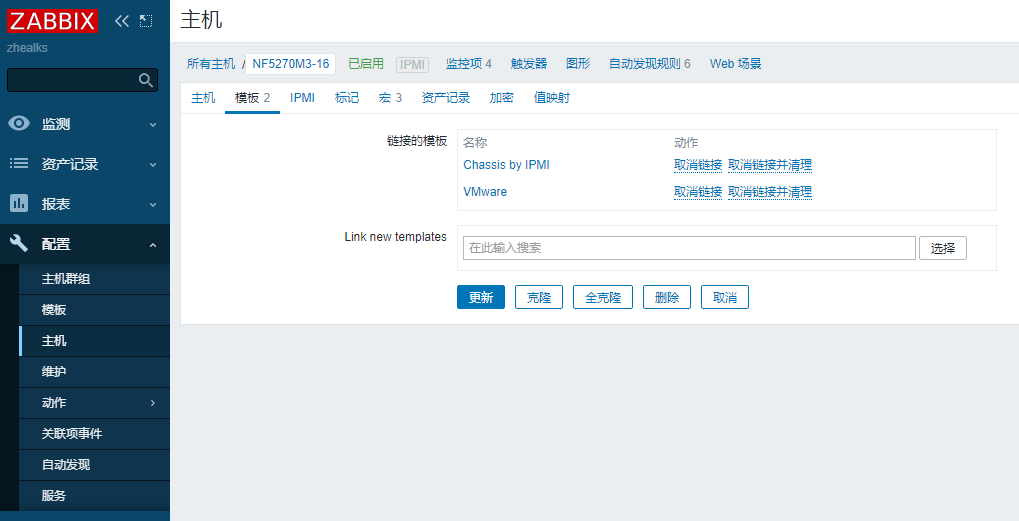Click the list icon beside 资产记录
This screenshot has height=521, width=1019.
coord(19,164)
